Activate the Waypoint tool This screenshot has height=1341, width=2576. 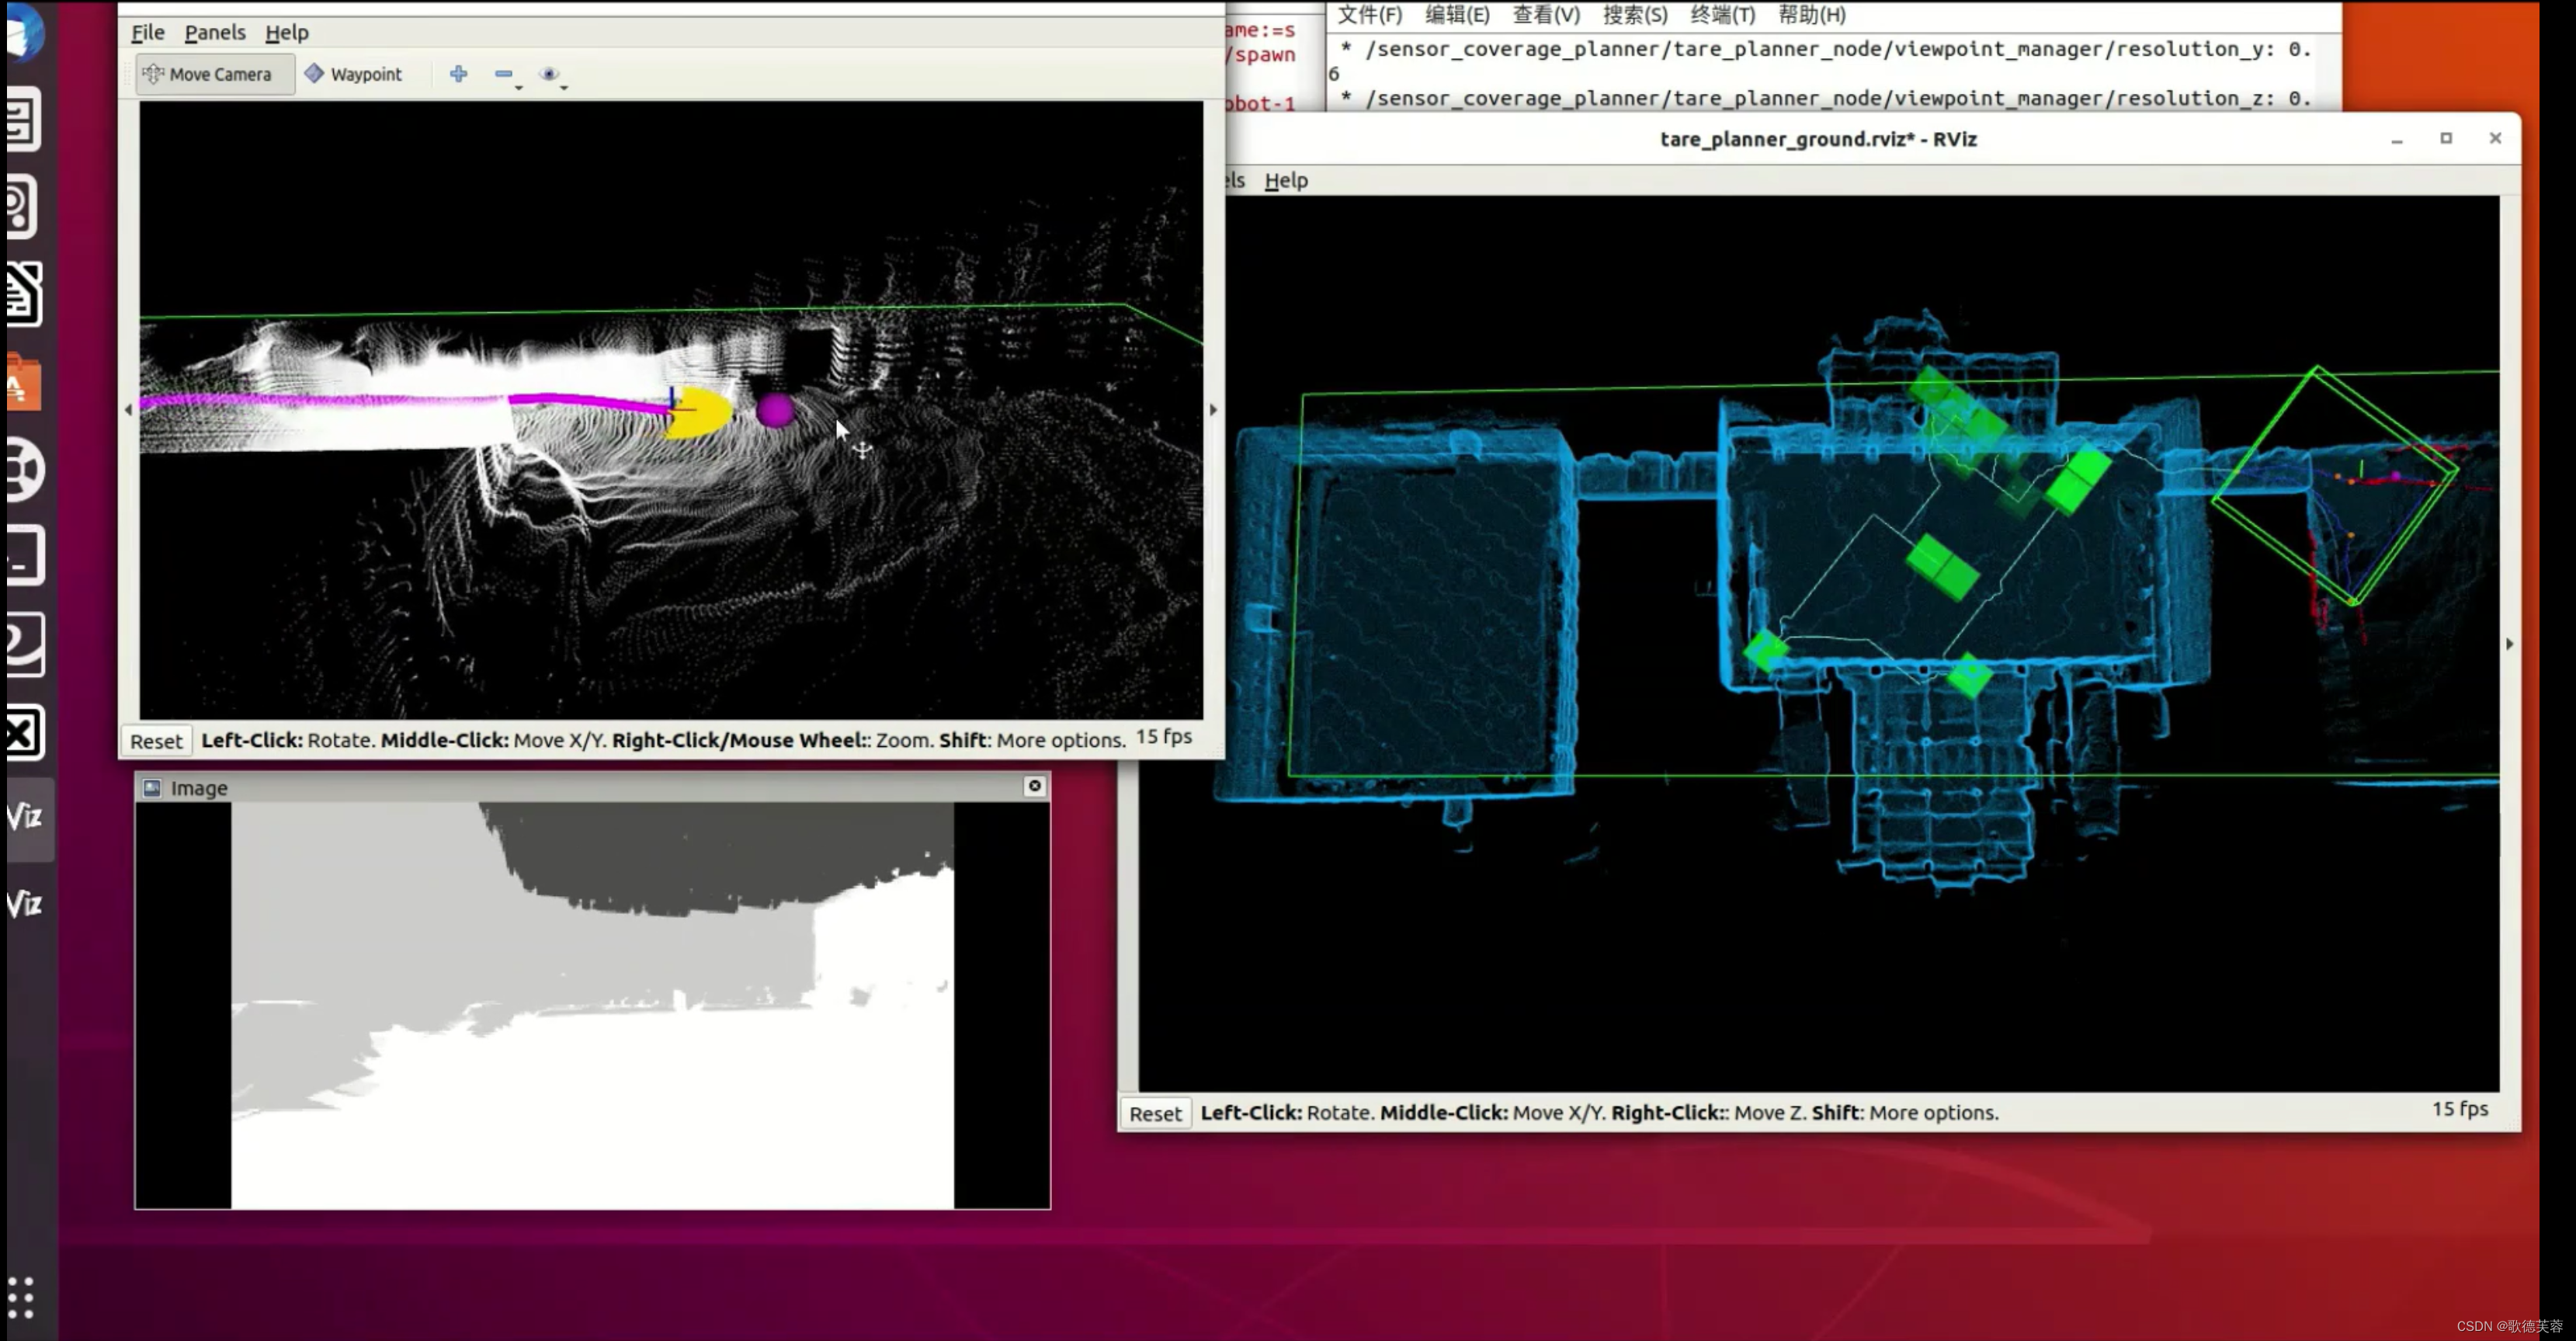click(353, 74)
